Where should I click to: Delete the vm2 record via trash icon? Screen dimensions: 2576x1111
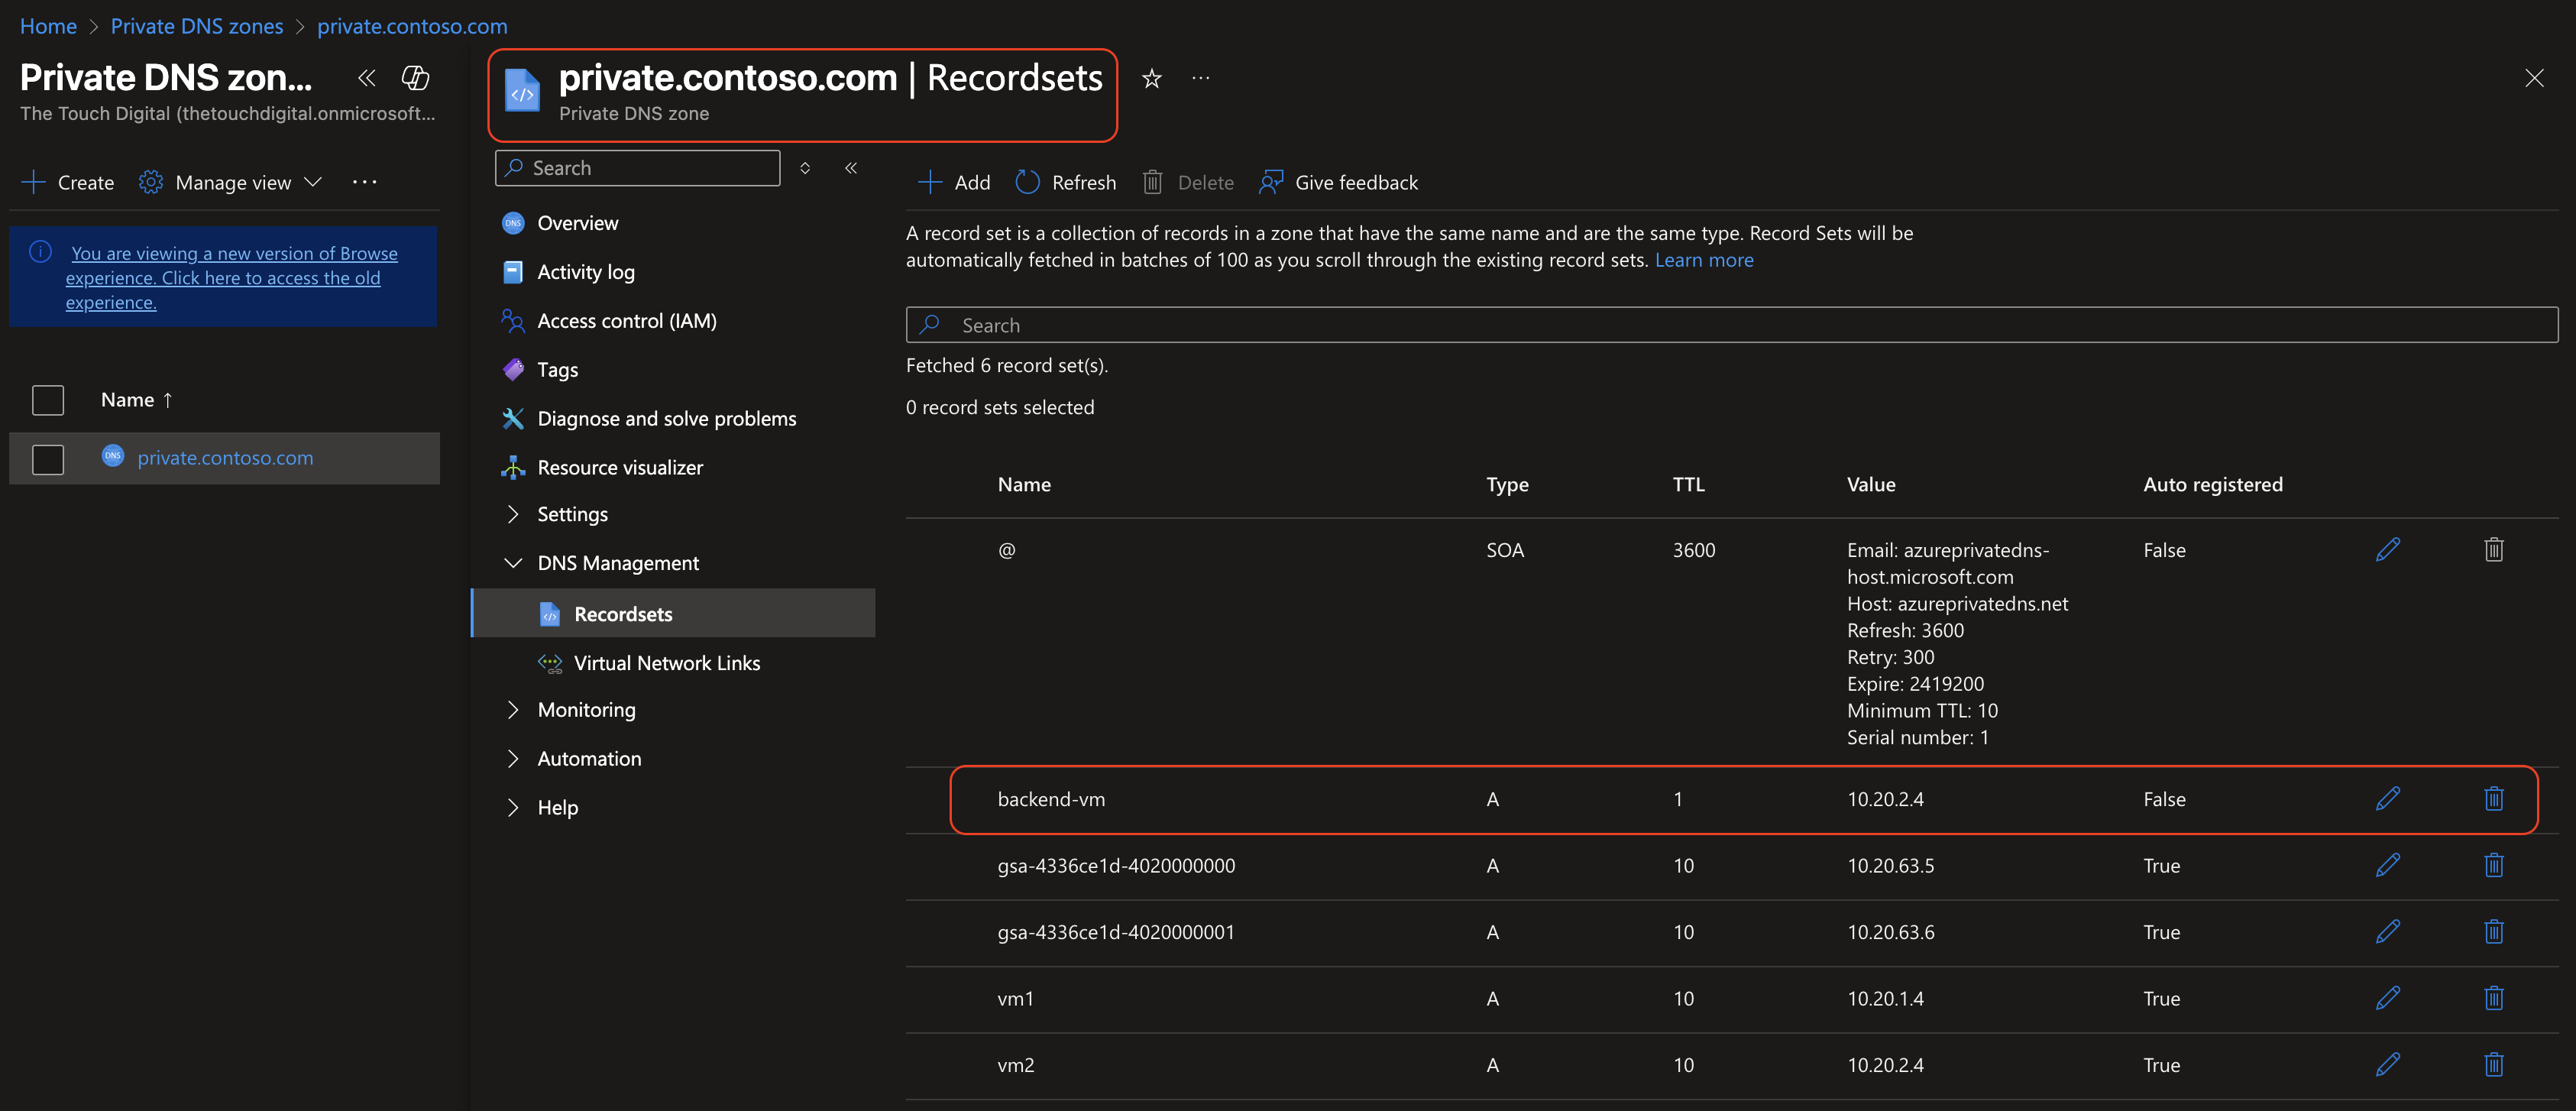point(2494,1064)
